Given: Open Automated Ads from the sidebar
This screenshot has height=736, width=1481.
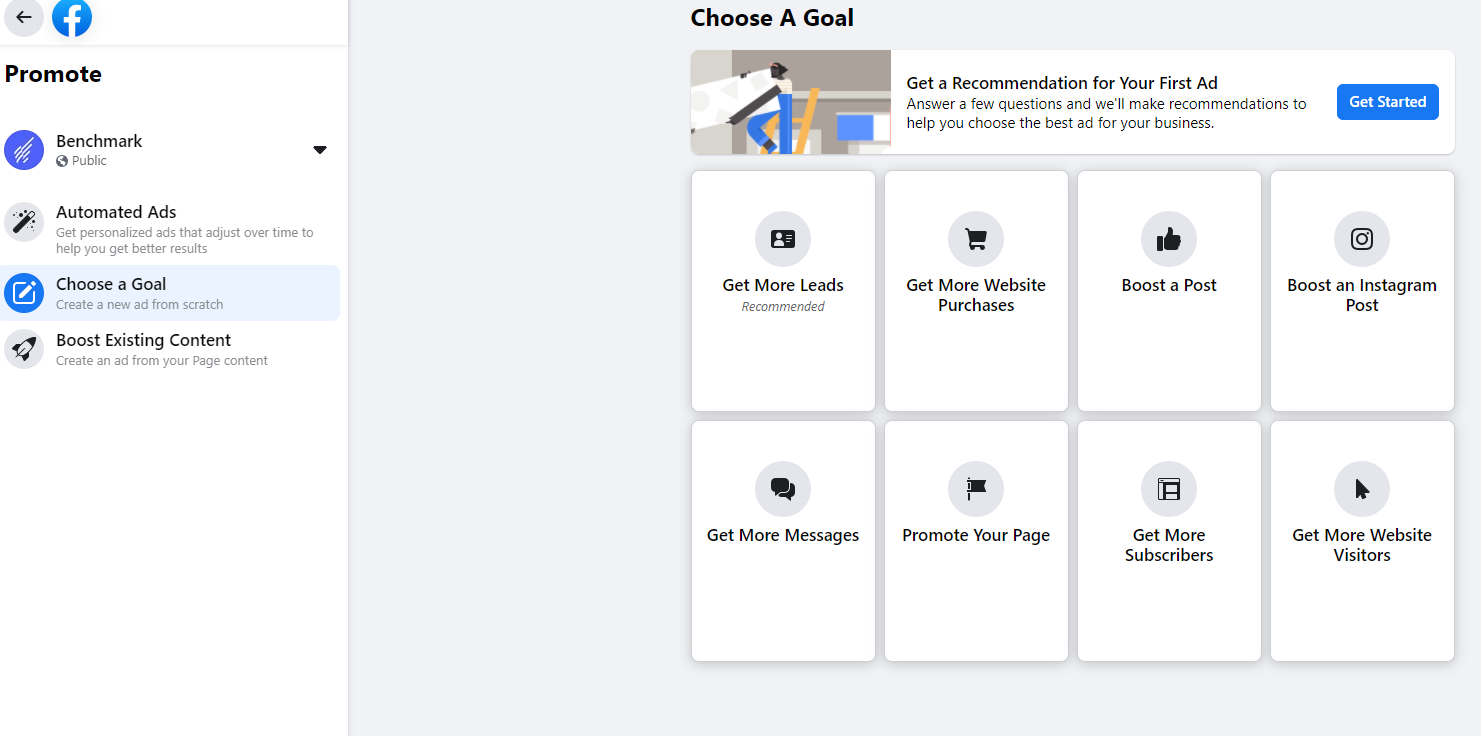Looking at the screenshot, I should click(x=116, y=212).
